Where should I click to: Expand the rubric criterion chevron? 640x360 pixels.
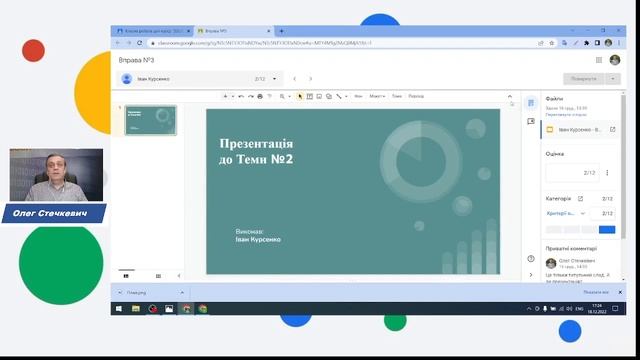point(583,213)
